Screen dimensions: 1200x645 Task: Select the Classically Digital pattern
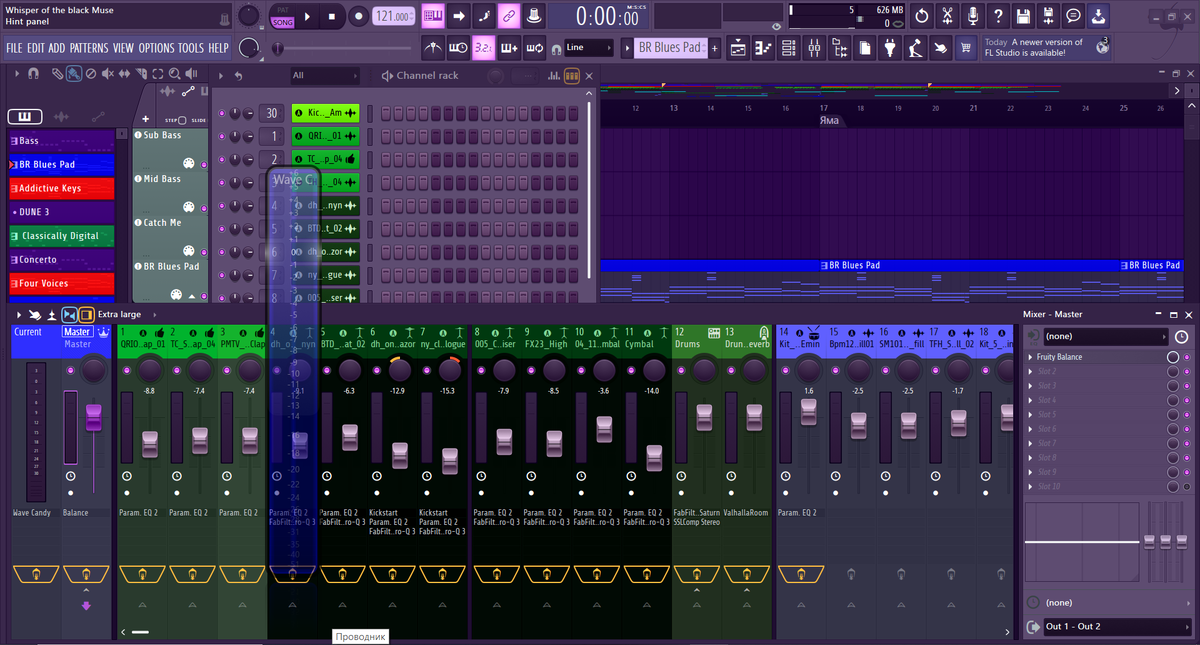(61, 236)
